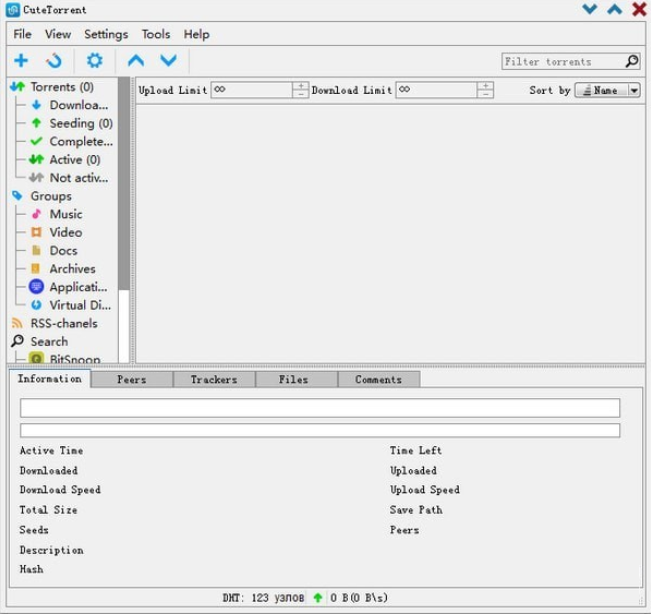Select the Music group in sidebar
The width and height of the screenshot is (651, 614).
click(66, 214)
